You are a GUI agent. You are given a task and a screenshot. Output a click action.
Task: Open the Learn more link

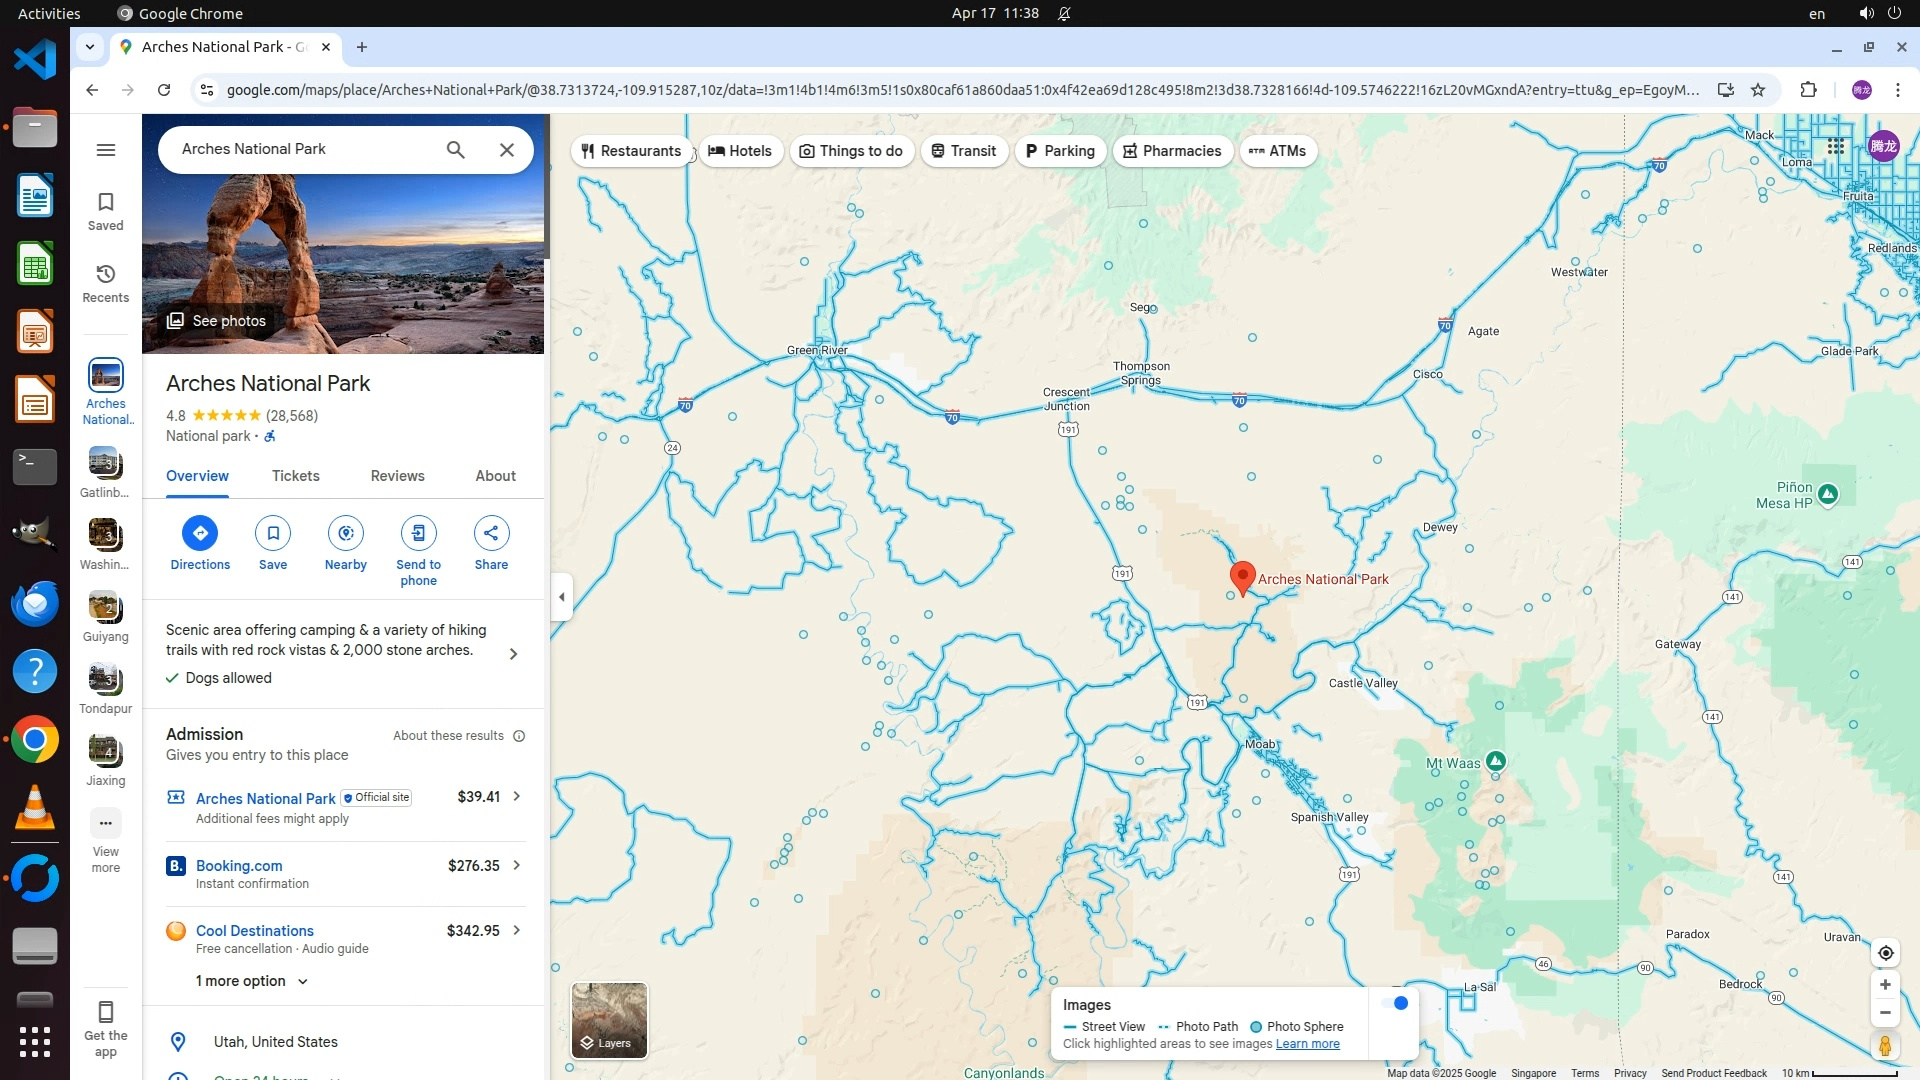[x=1307, y=1044]
